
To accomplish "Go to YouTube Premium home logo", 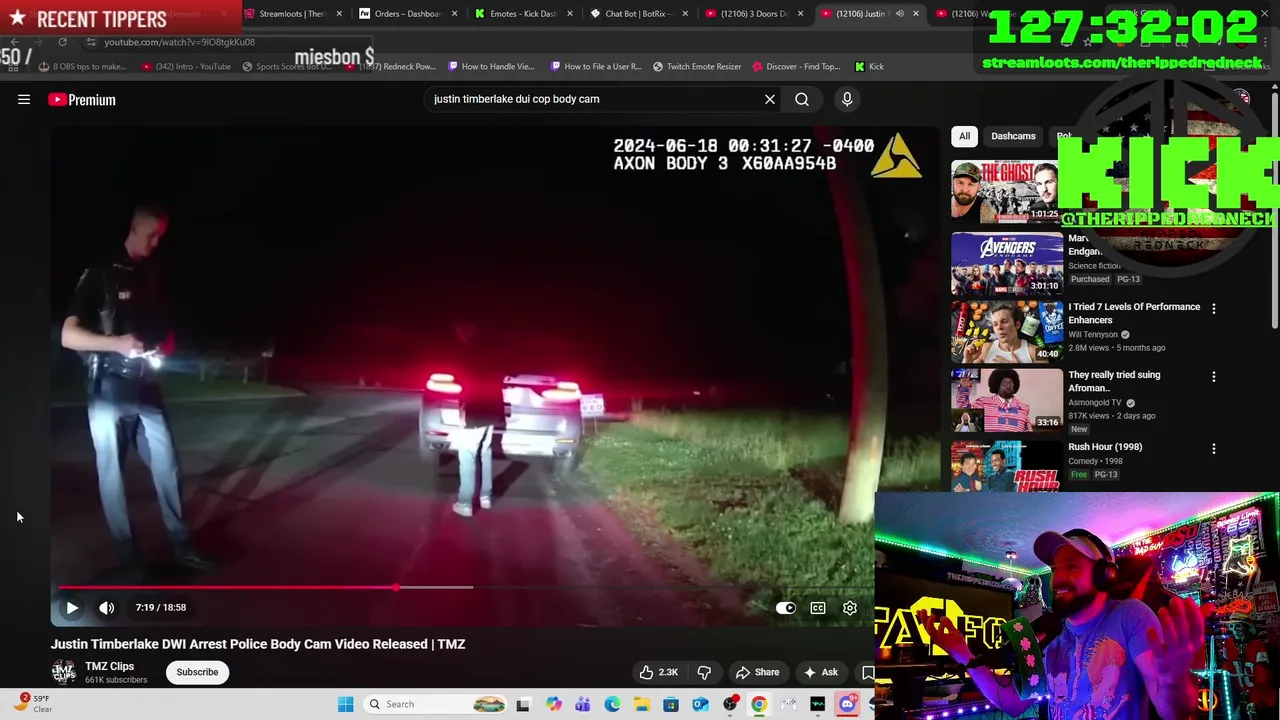I will [82, 100].
